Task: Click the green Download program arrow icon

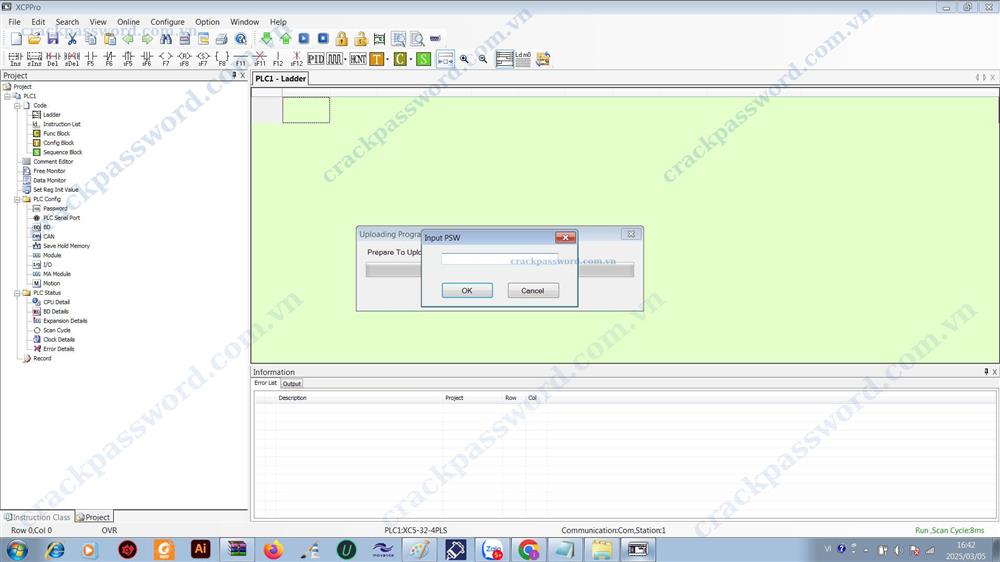Action: point(267,39)
